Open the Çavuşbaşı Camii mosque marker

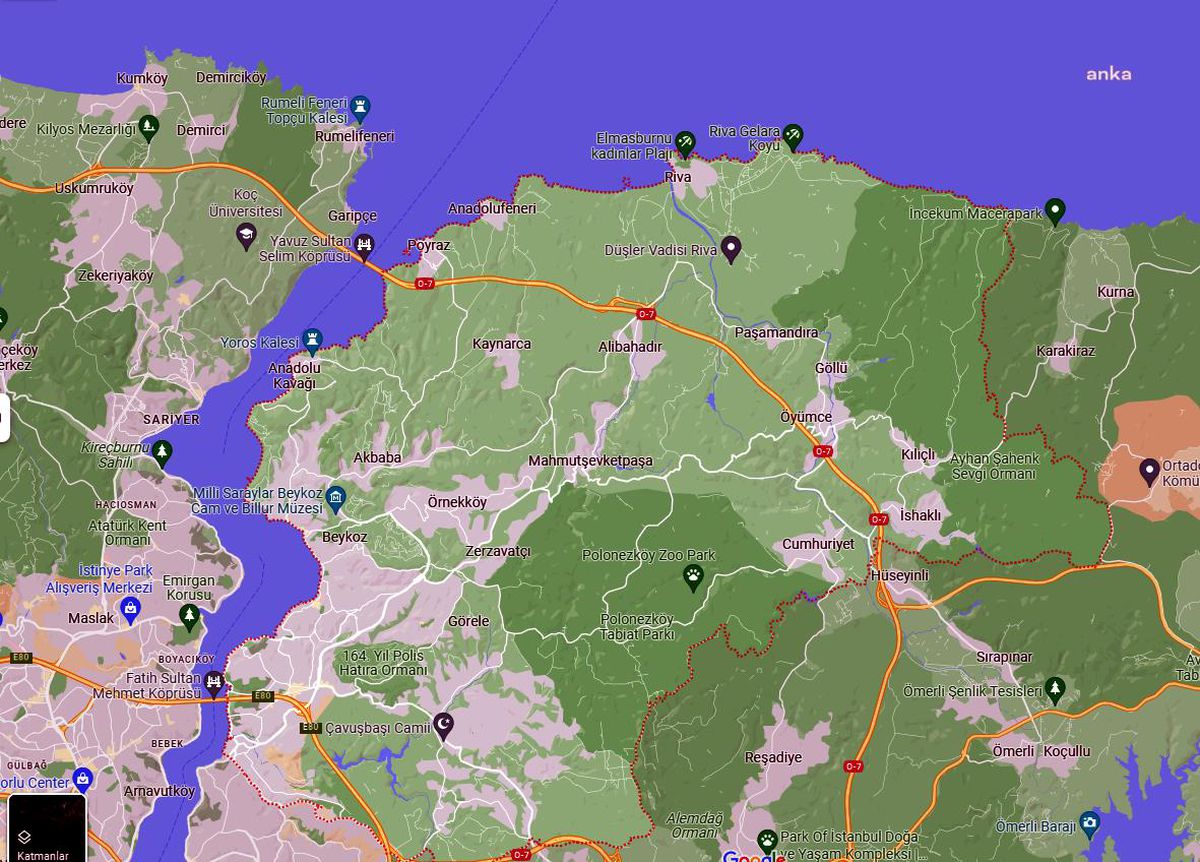(x=444, y=724)
